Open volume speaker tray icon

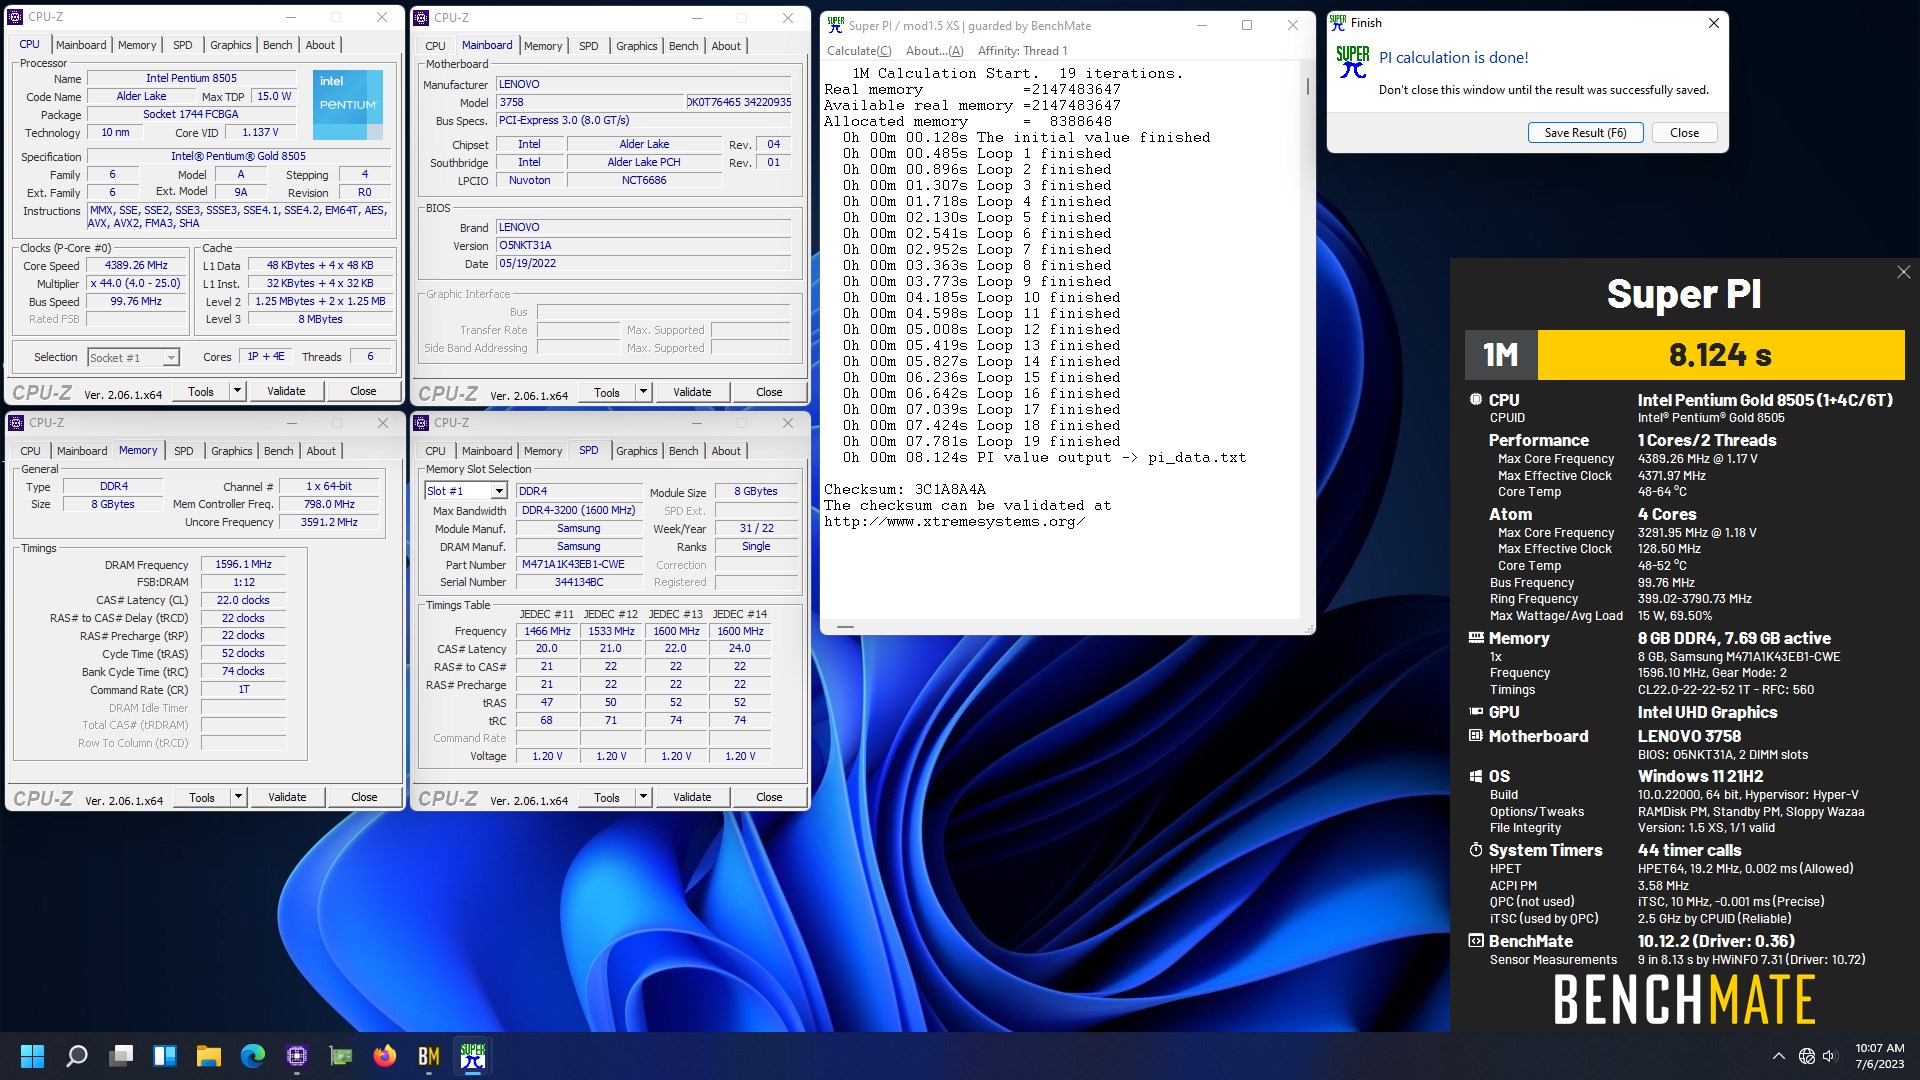[x=1830, y=1056]
